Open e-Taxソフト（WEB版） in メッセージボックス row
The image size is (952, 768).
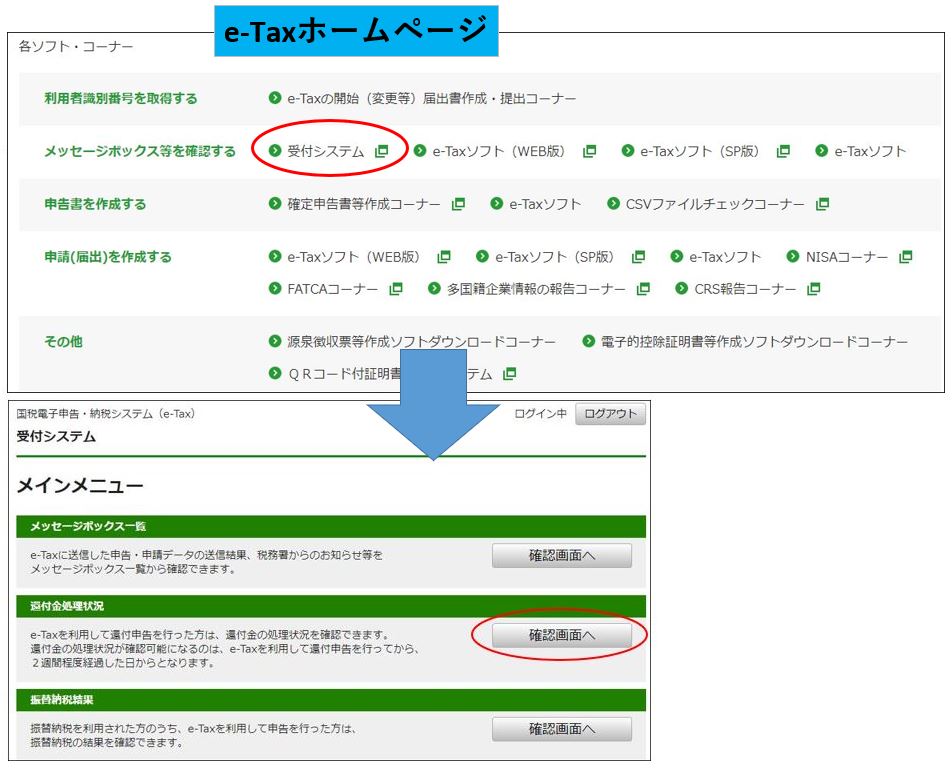pos(498,151)
